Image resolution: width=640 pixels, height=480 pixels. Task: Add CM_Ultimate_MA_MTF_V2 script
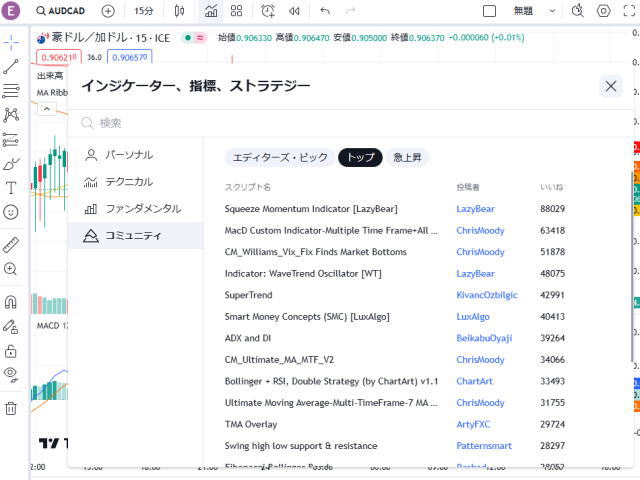point(279,360)
